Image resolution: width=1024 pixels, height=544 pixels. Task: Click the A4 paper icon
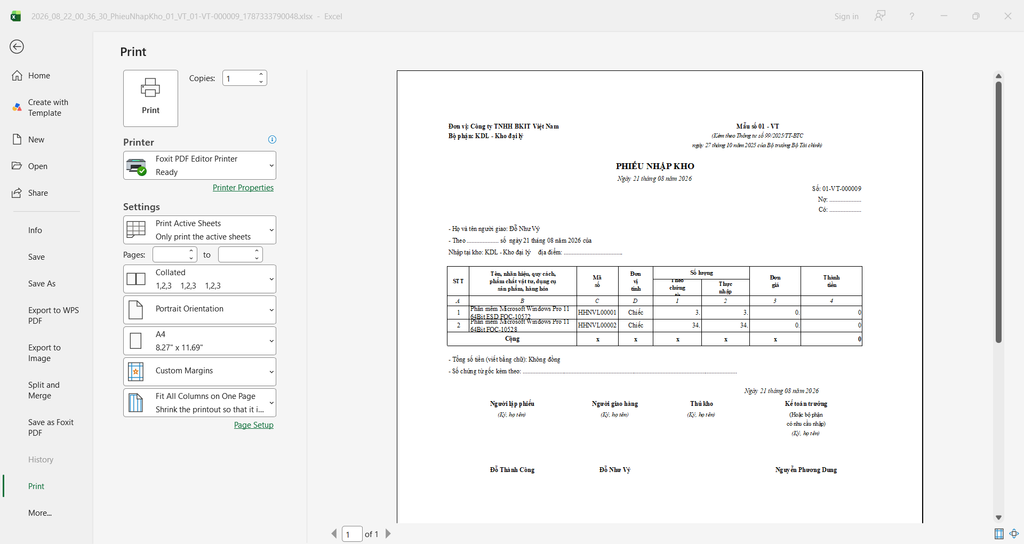[136, 341]
